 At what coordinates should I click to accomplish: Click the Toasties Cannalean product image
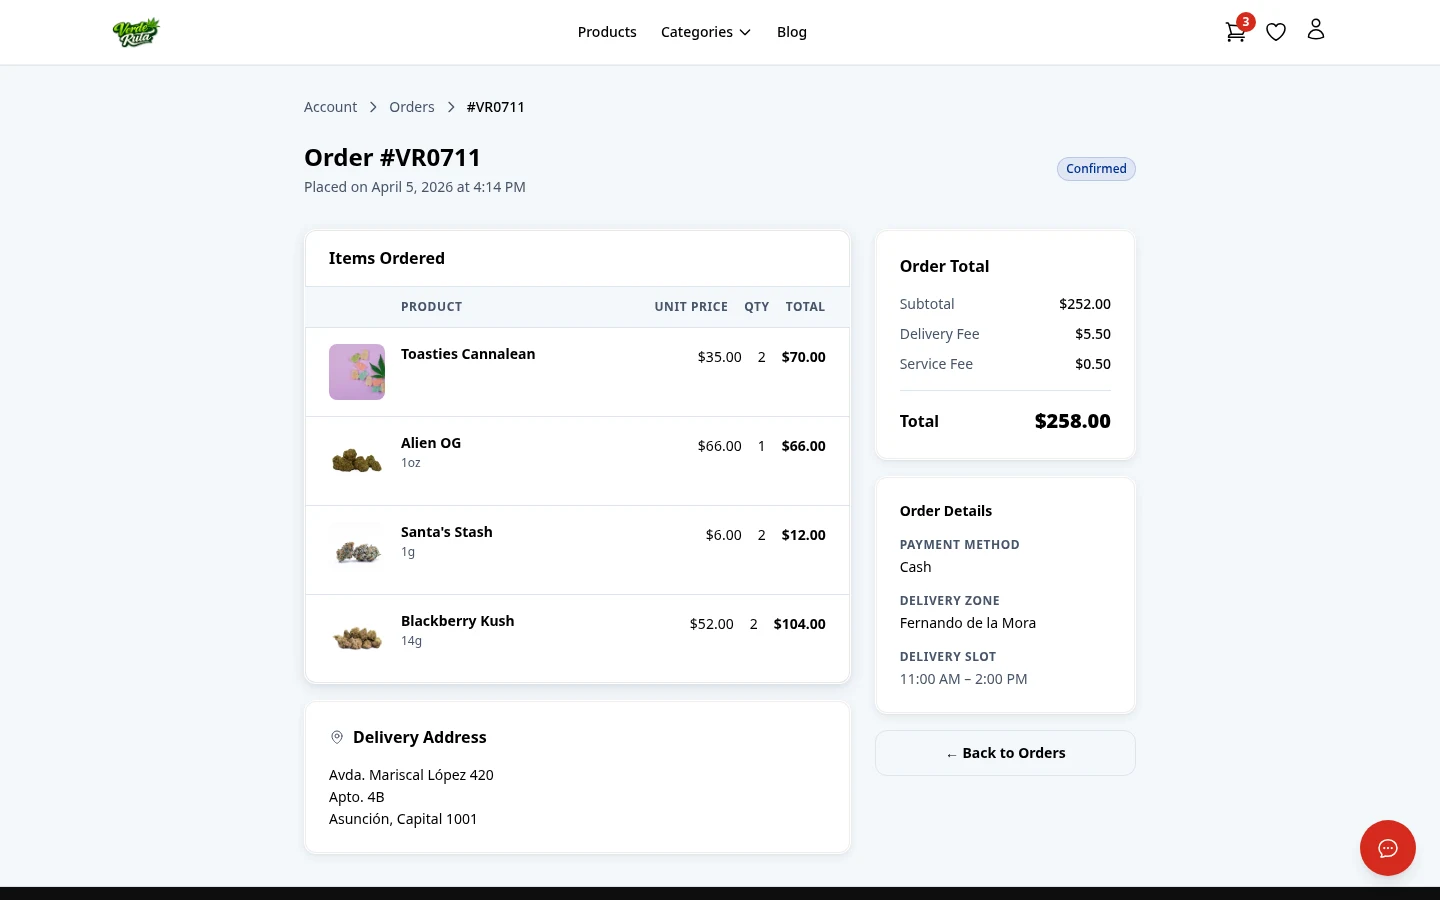(x=357, y=371)
